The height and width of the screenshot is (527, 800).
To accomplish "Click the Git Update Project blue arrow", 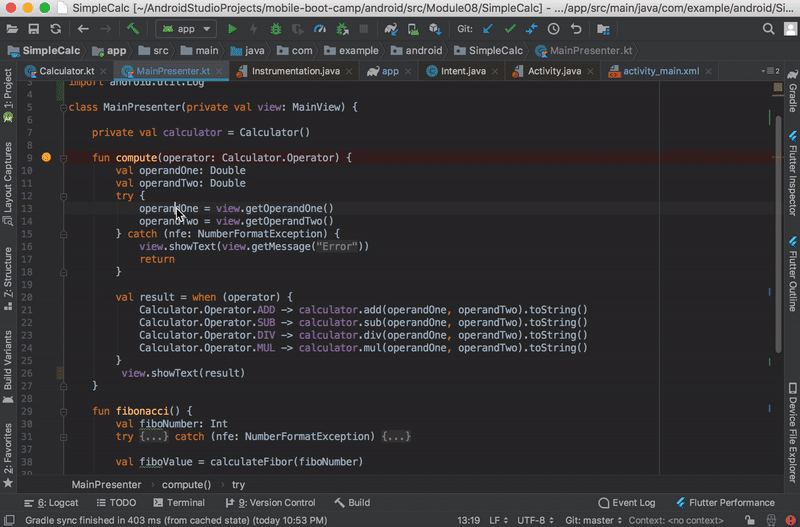I will (488, 29).
